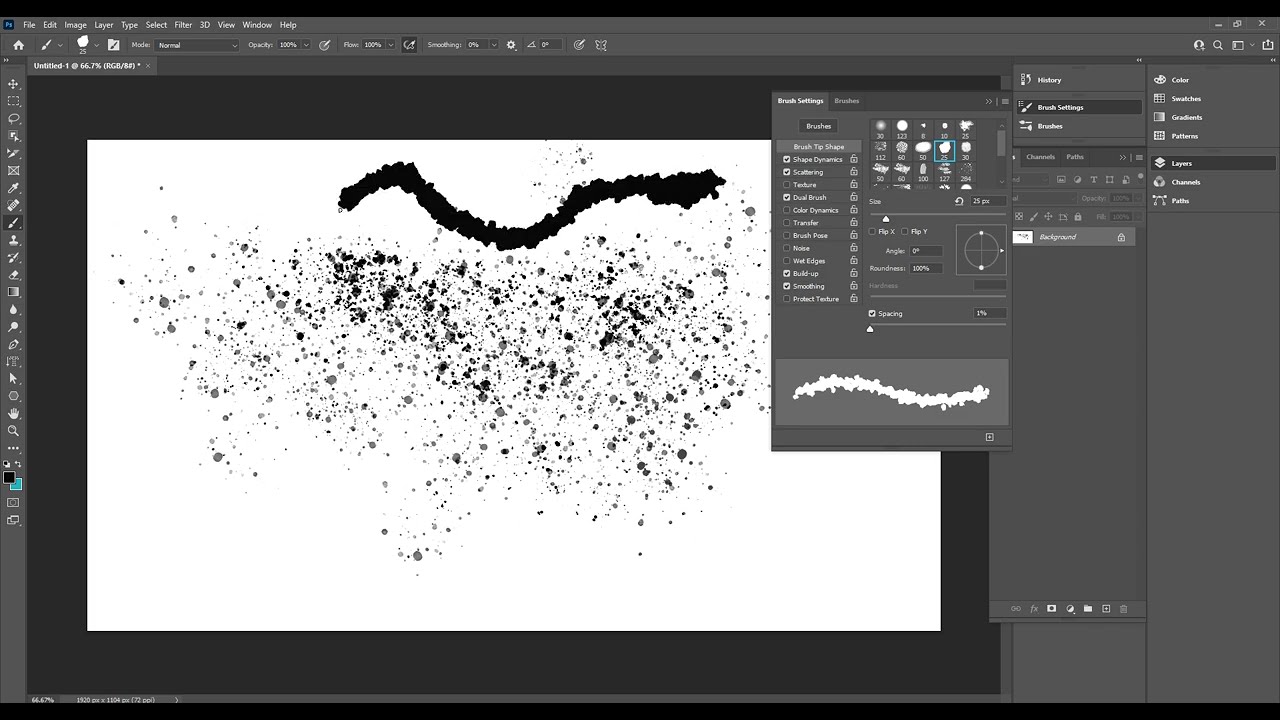
Task: Enable the Texture checkbox
Action: (787, 185)
